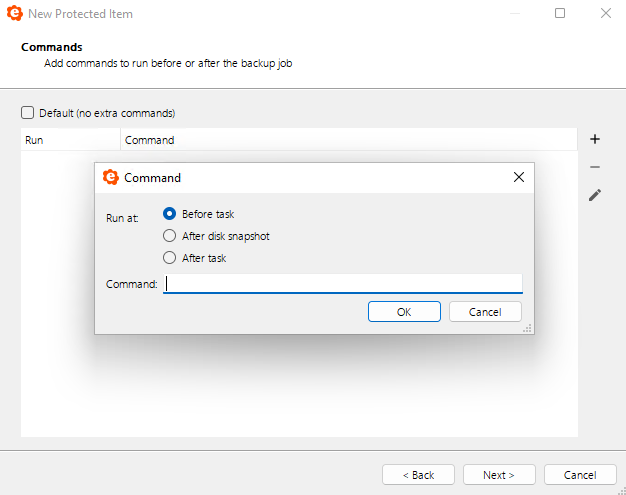Viewport: 626px width, 495px height.
Task: Click the Command column header
Action: pos(349,140)
